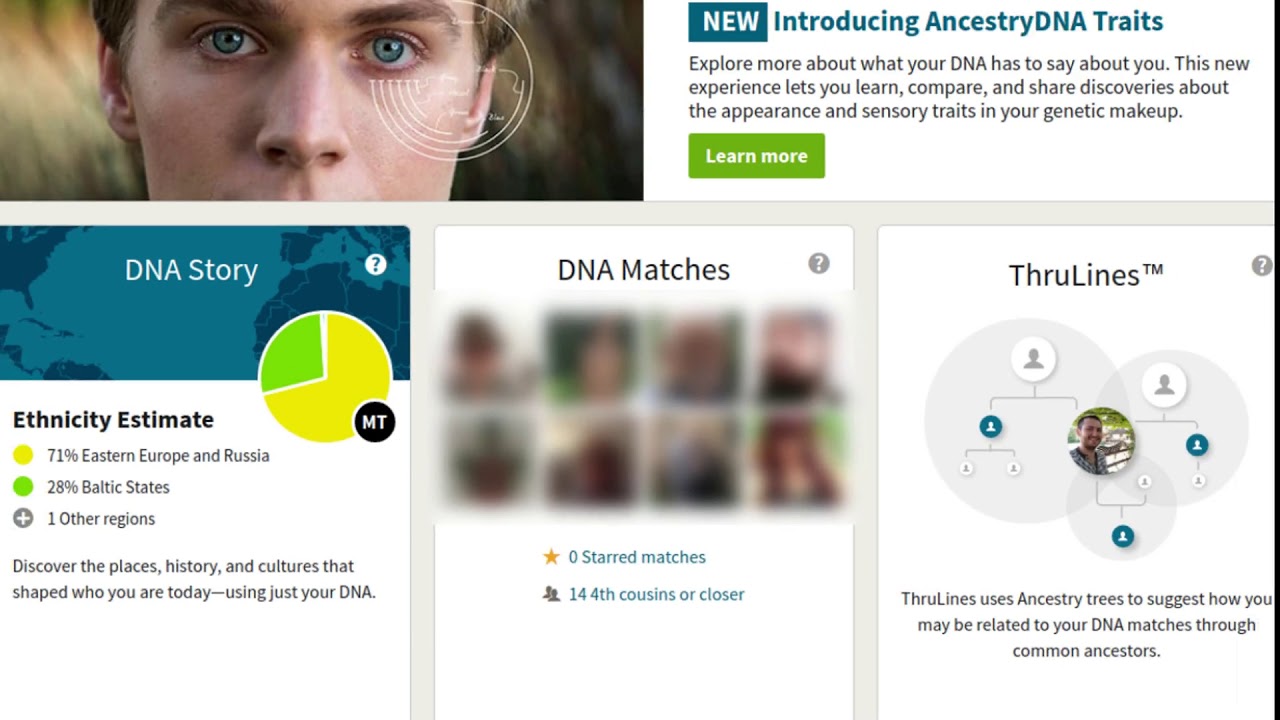Click the DNA Story help question mark icon
The image size is (1280, 720).
tap(375, 264)
